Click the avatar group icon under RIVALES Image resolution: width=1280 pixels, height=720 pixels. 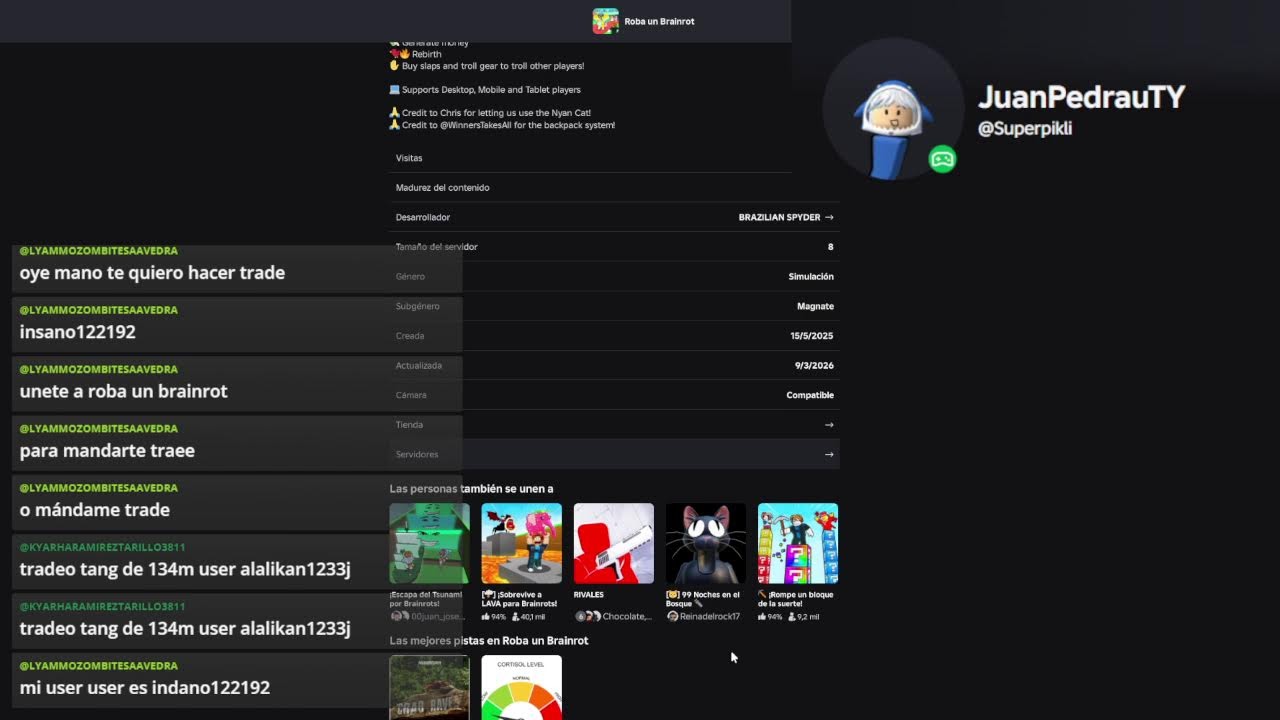tap(587, 617)
